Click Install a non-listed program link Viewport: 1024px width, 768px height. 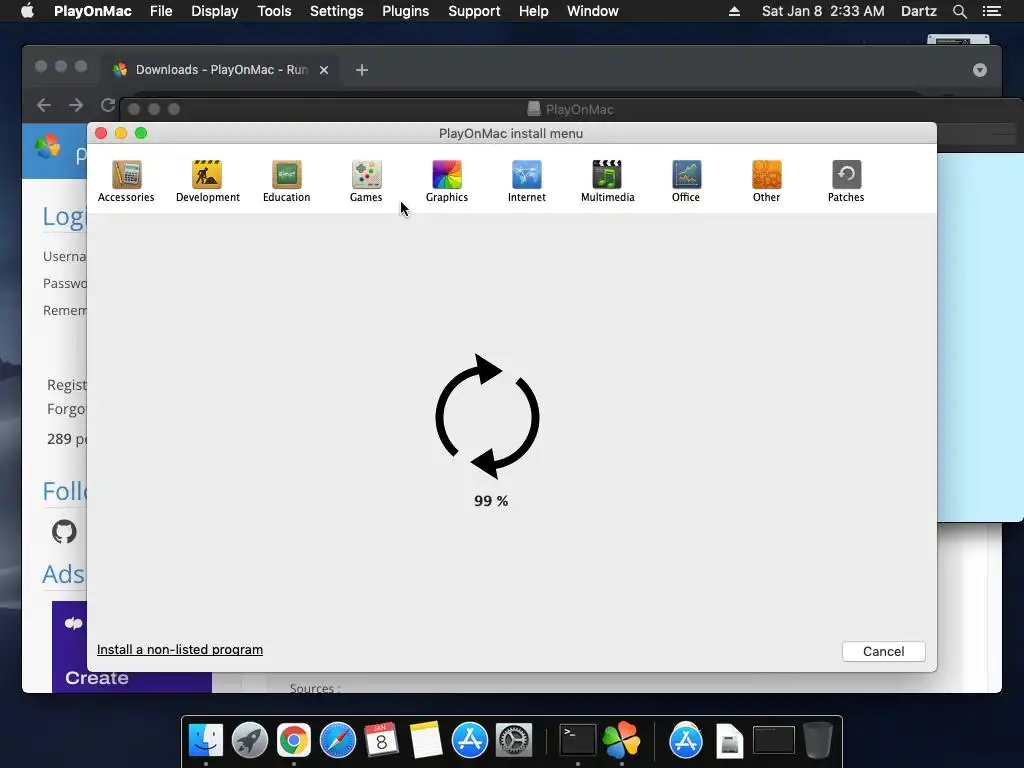click(180, 649)
